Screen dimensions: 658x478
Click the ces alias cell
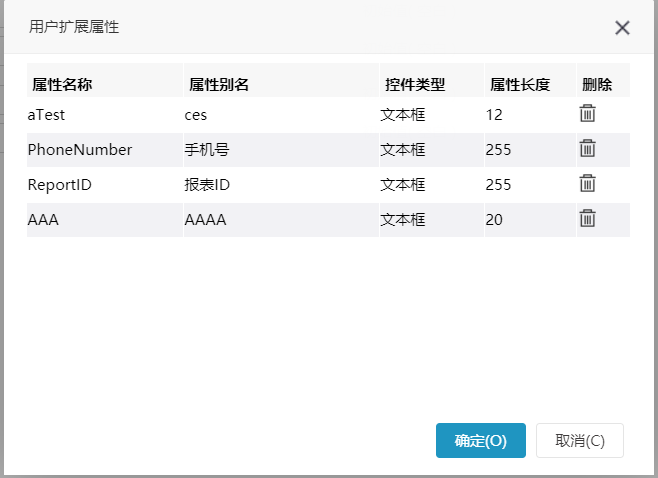281,115
